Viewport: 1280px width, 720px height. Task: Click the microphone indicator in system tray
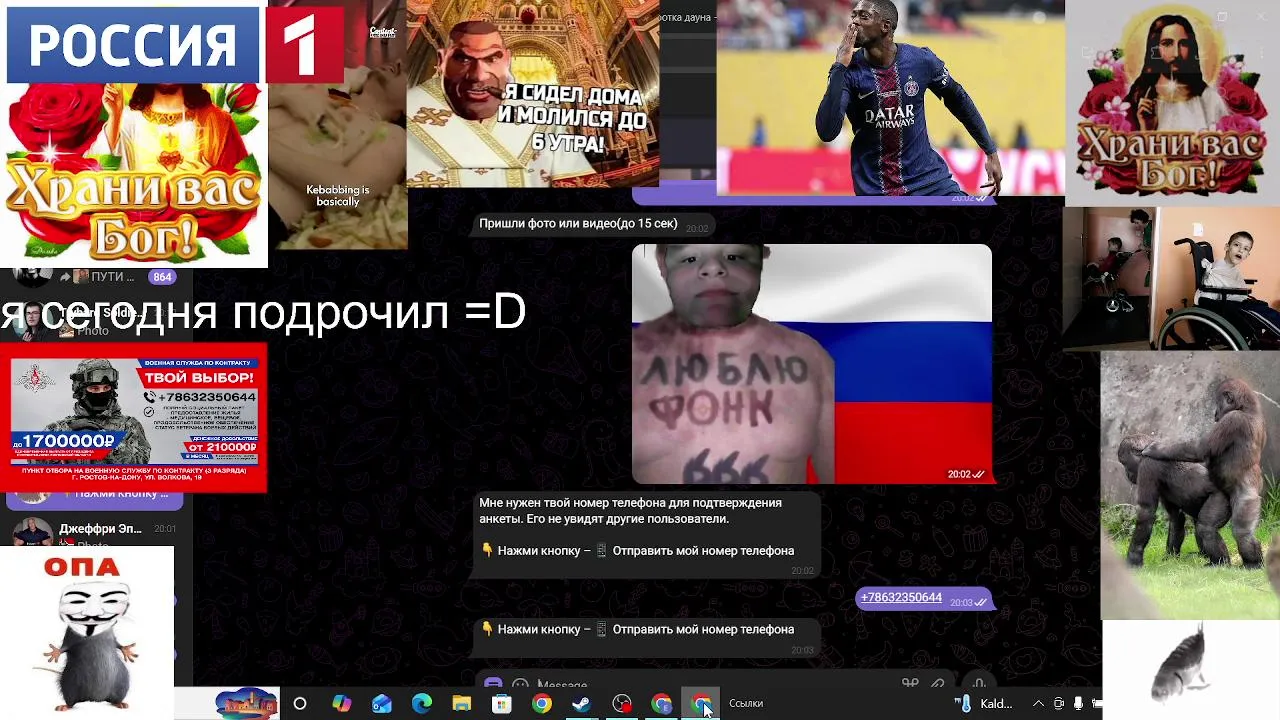(x=1077, y=704)
